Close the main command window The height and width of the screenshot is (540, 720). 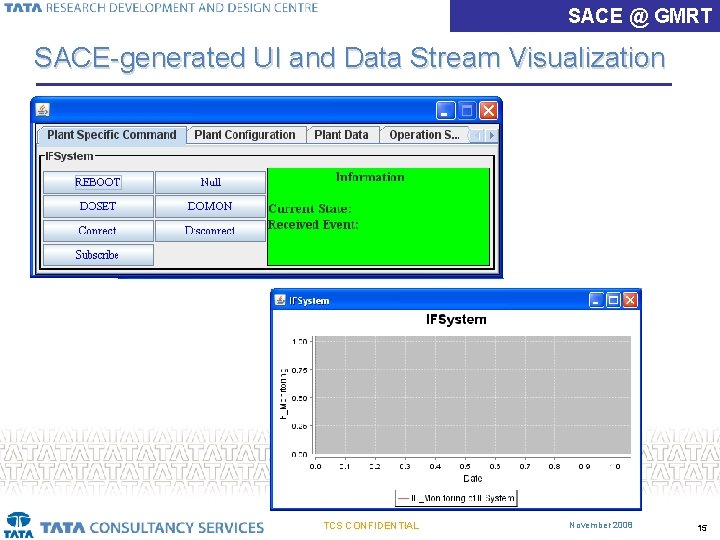pos(489,111)
